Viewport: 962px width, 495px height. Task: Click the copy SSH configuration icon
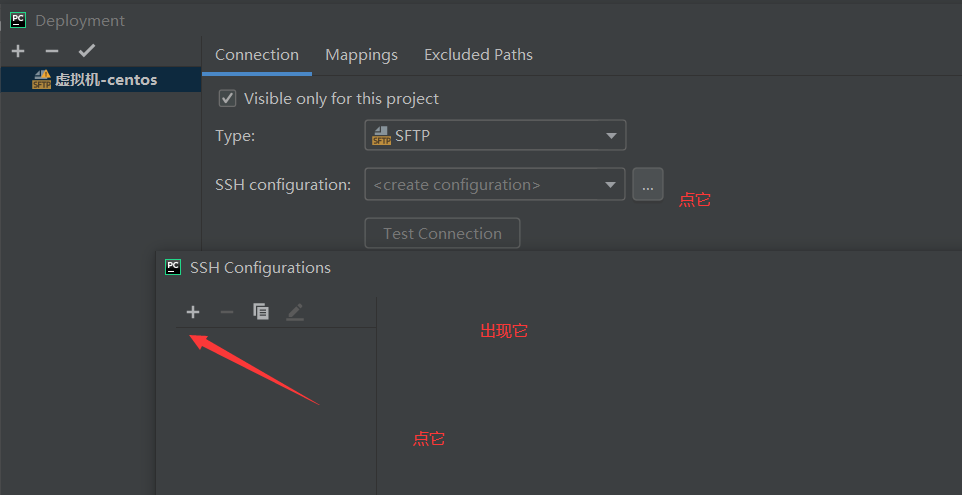pyautogui.click(x=261, y=312)
